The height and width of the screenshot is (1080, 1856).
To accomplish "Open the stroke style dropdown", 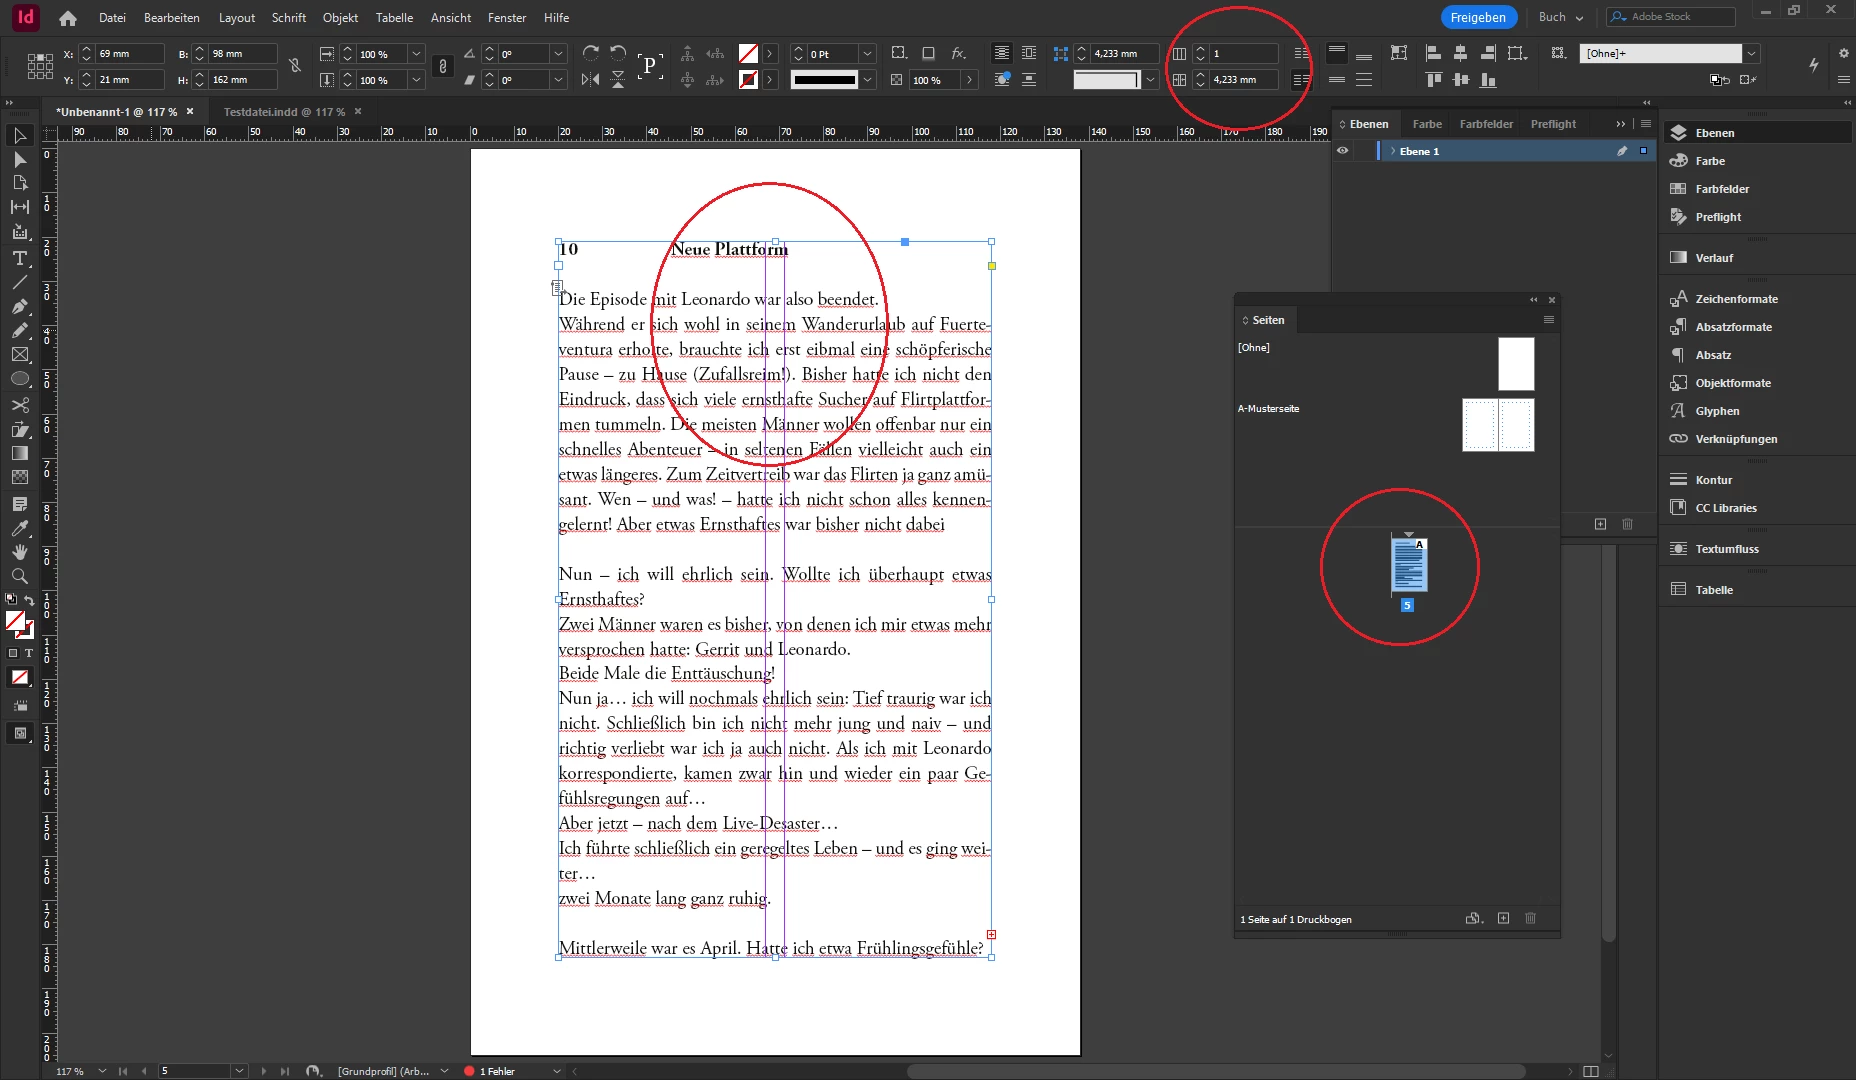I will click(867, 80).
